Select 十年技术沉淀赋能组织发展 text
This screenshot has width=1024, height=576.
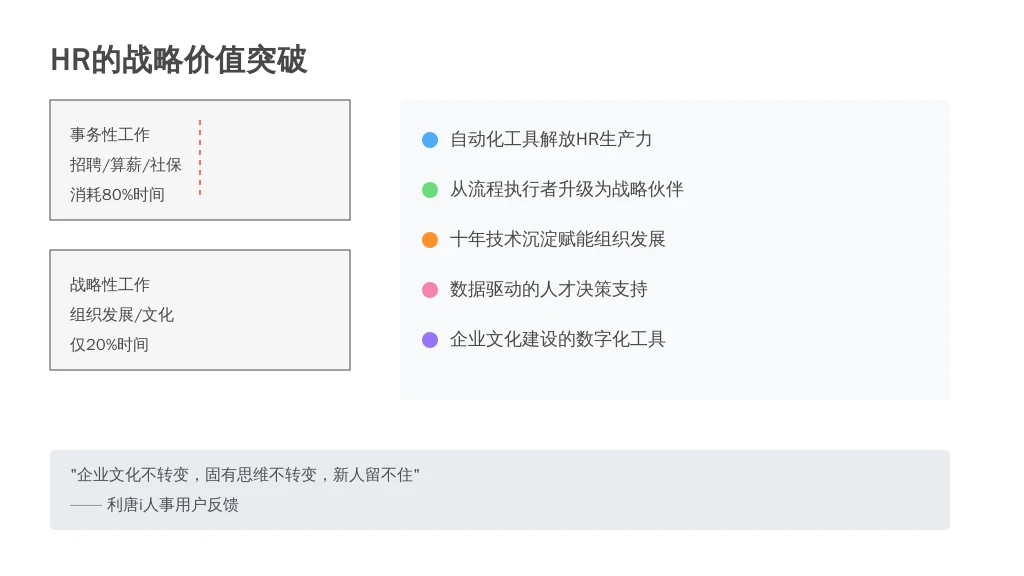click(x=557, y=239)
